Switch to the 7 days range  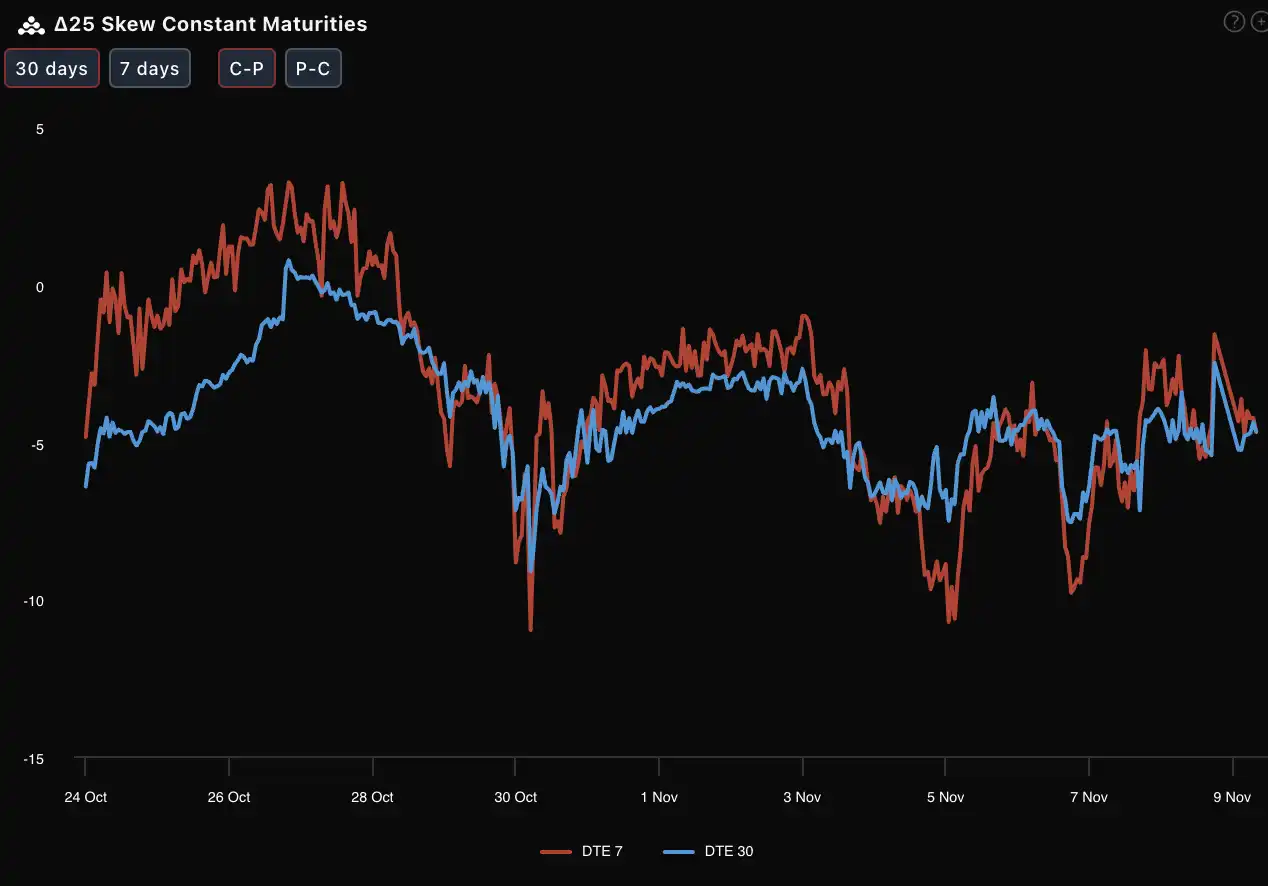(150, 69)
